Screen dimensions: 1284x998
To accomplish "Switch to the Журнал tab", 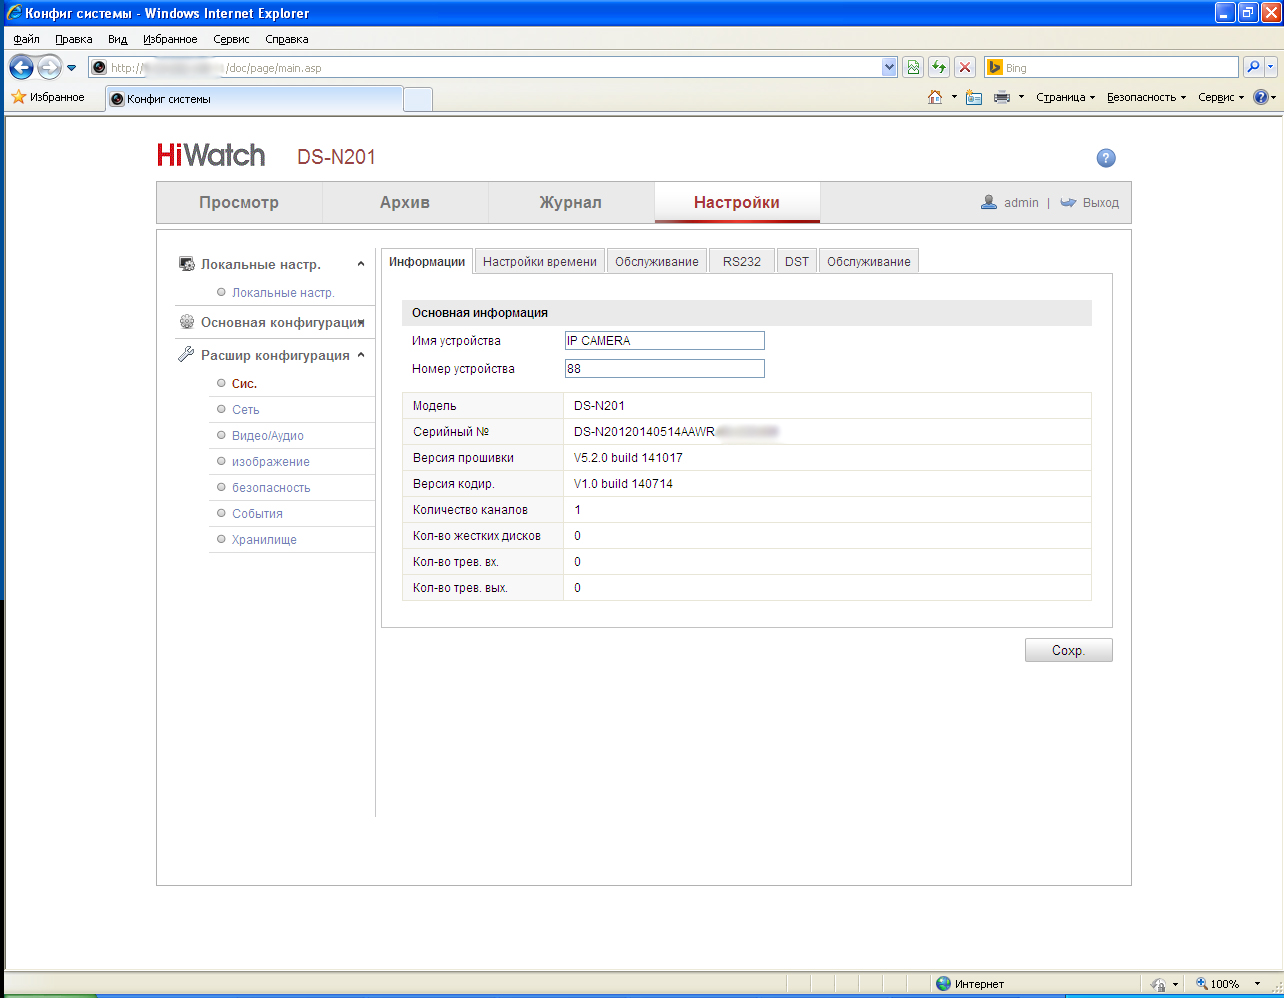I will 571,202.
